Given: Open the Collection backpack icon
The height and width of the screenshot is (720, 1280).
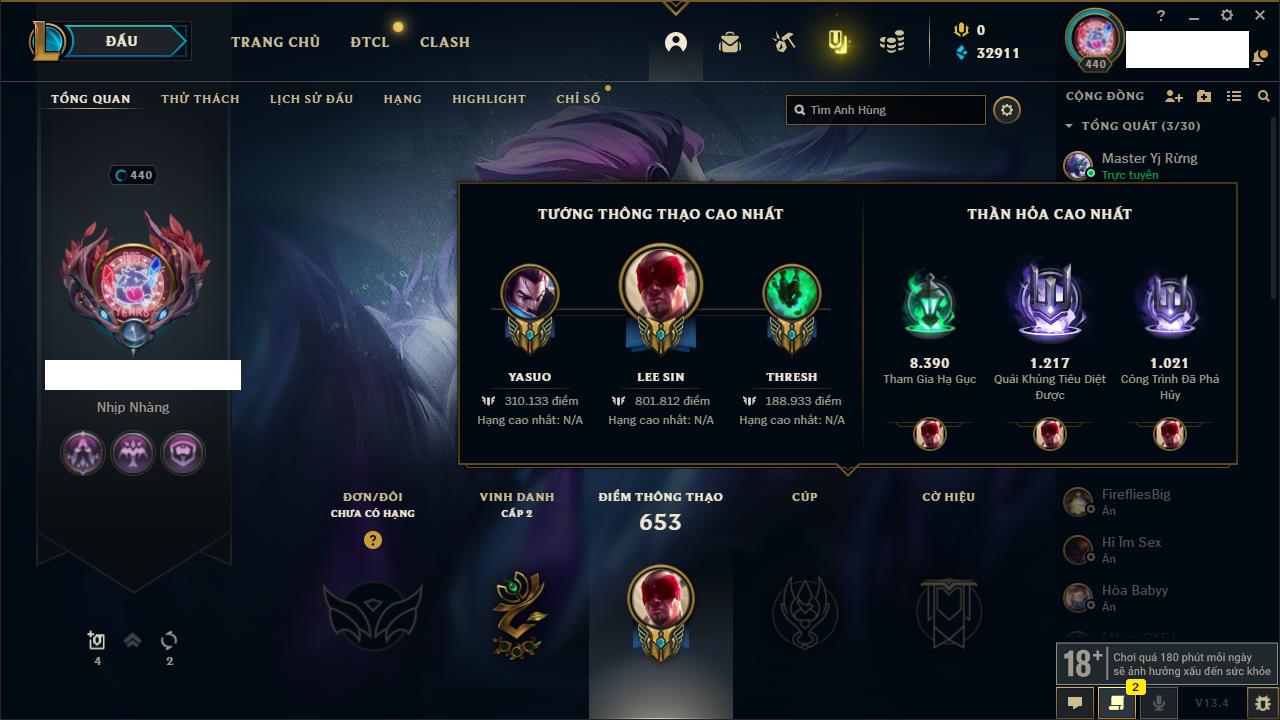Looking at the screenshot, I should pos(730,42).
